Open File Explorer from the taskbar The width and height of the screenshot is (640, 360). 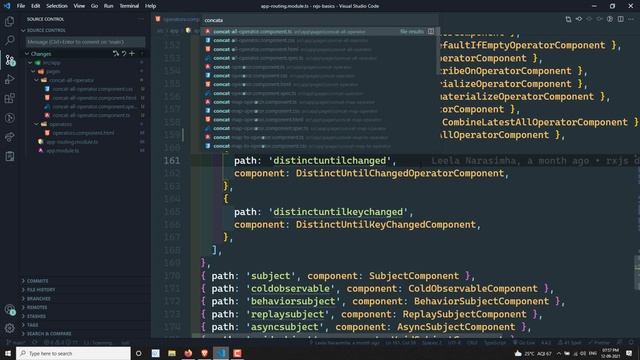pos(172,353)
